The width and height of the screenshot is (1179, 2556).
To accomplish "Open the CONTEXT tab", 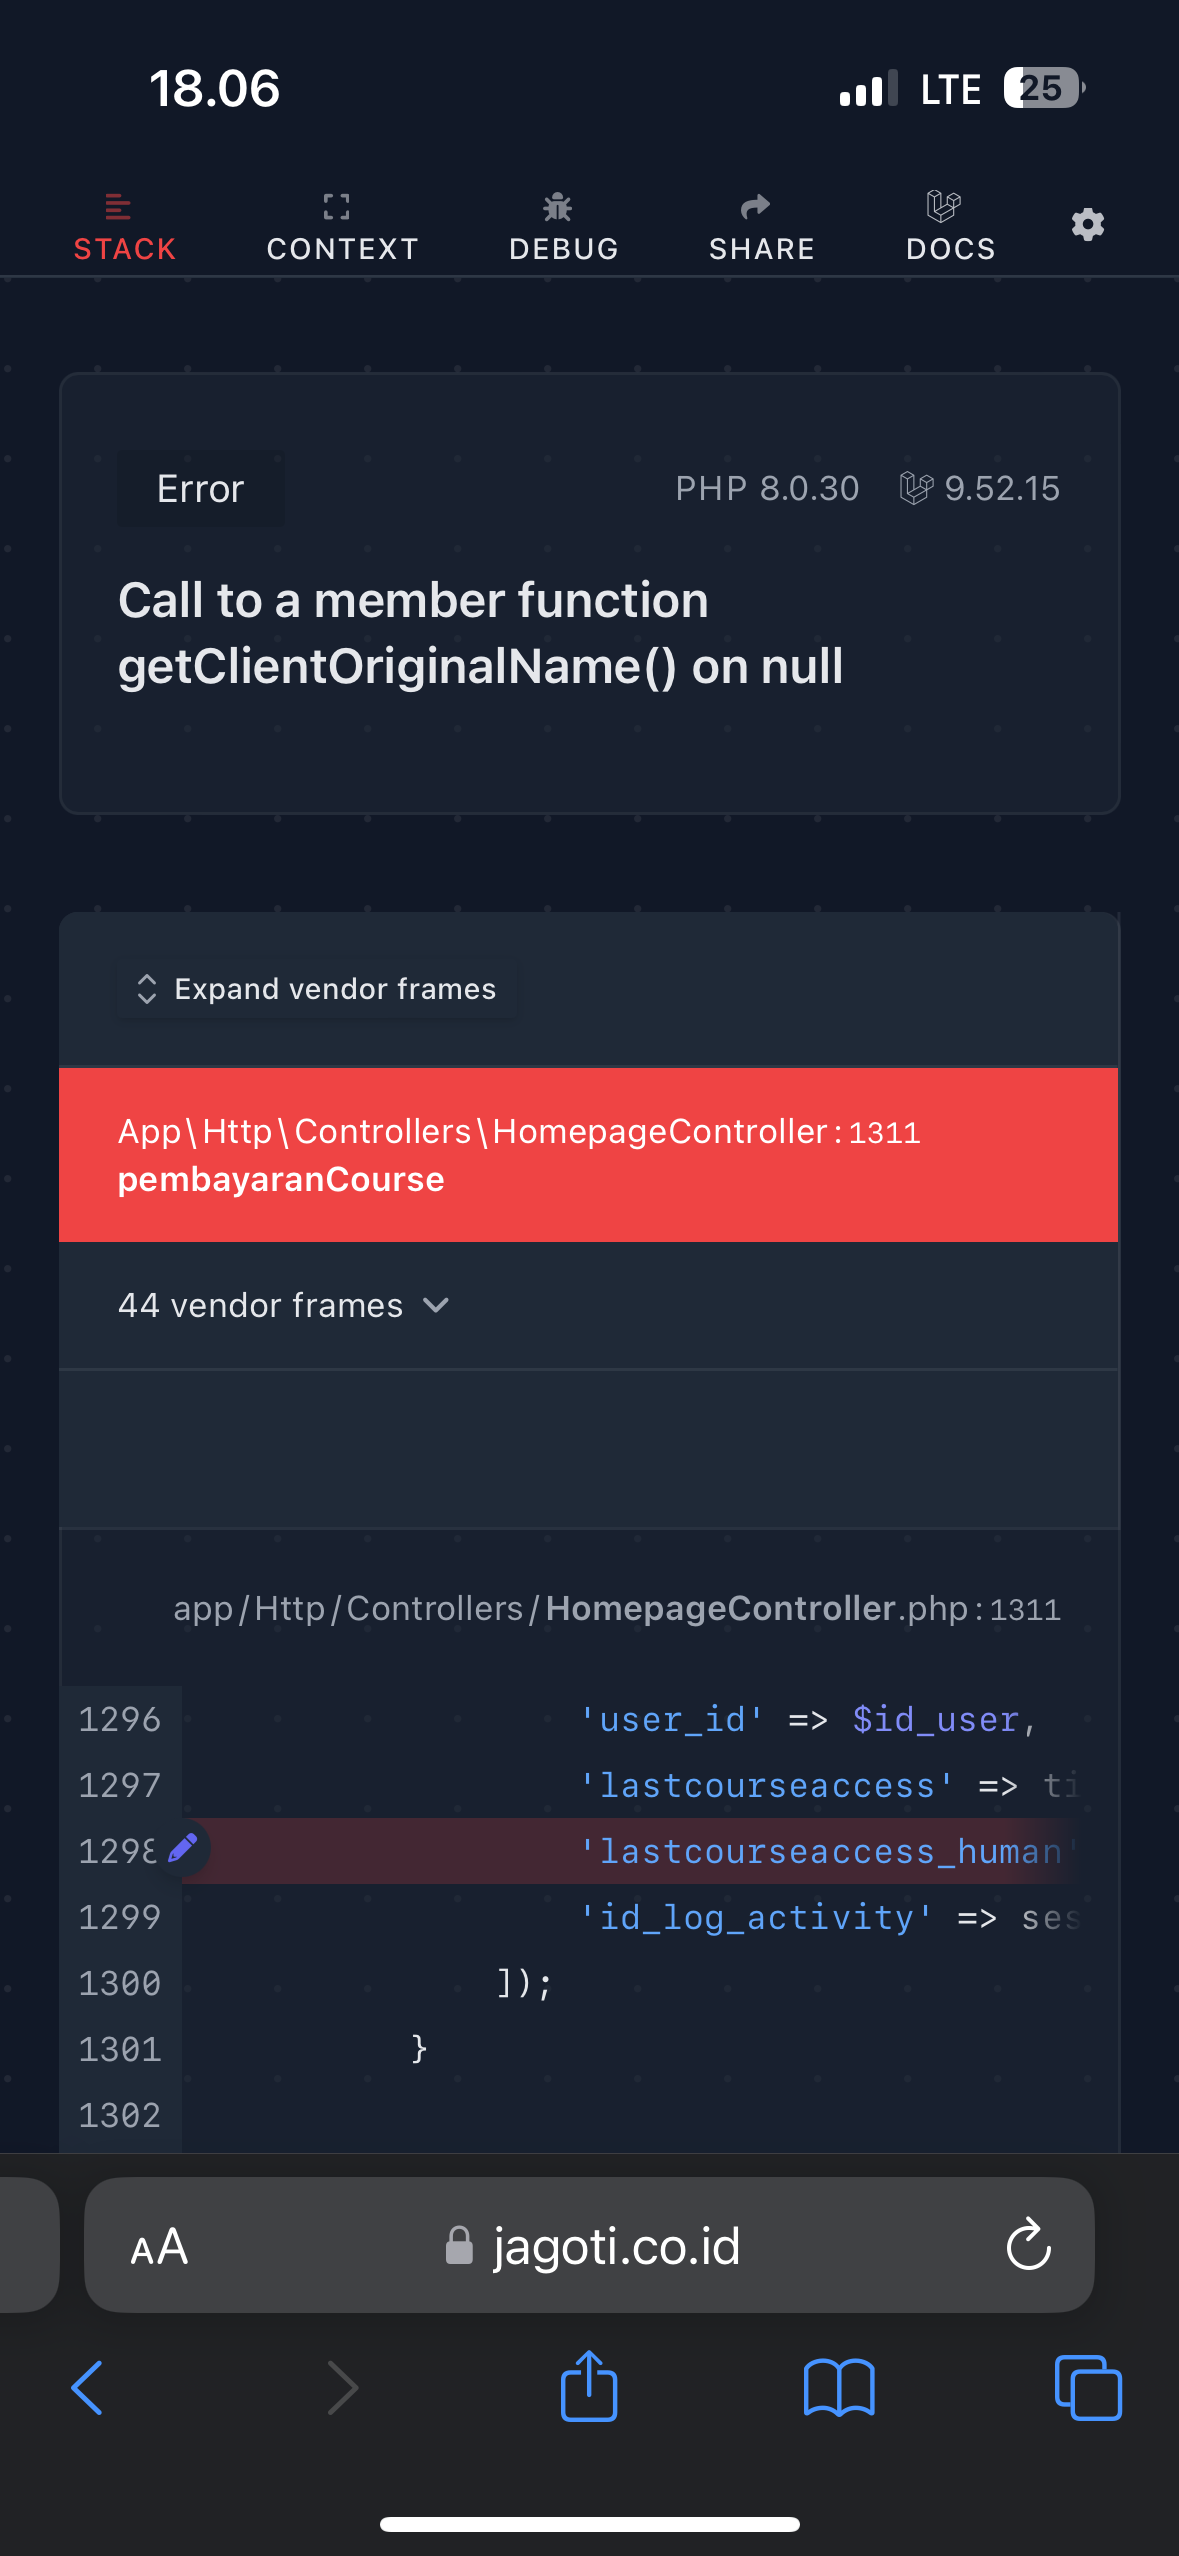I will click(x=342, y=226).
